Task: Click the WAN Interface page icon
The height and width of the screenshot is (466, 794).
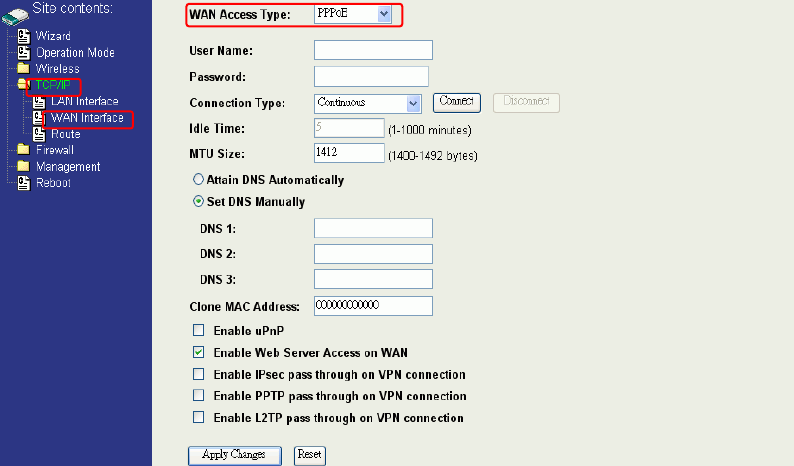Action: click(x=38, y=118)
